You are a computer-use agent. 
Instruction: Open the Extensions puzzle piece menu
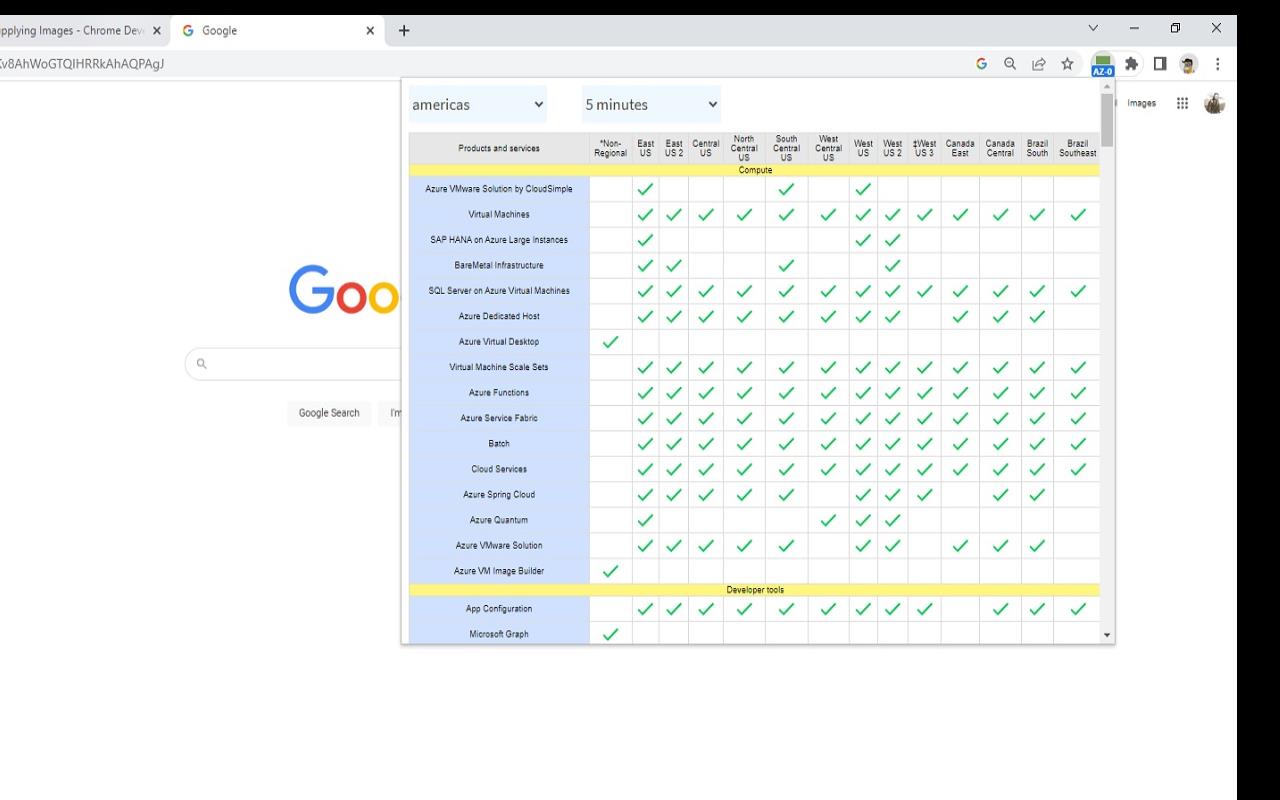[x=1131, y=64]
